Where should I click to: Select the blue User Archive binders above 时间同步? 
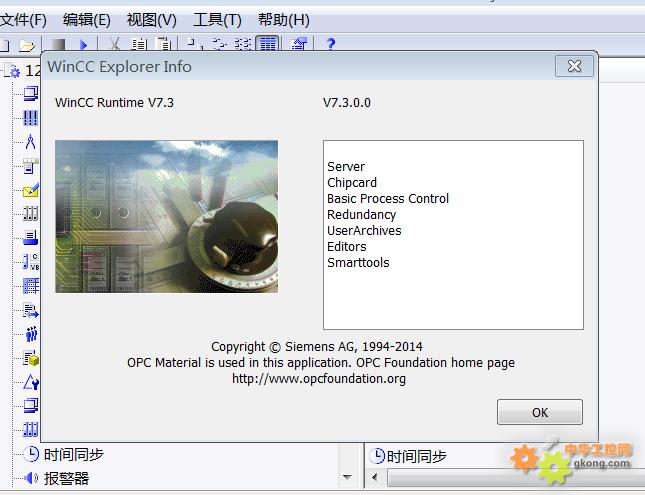[31, 429]
